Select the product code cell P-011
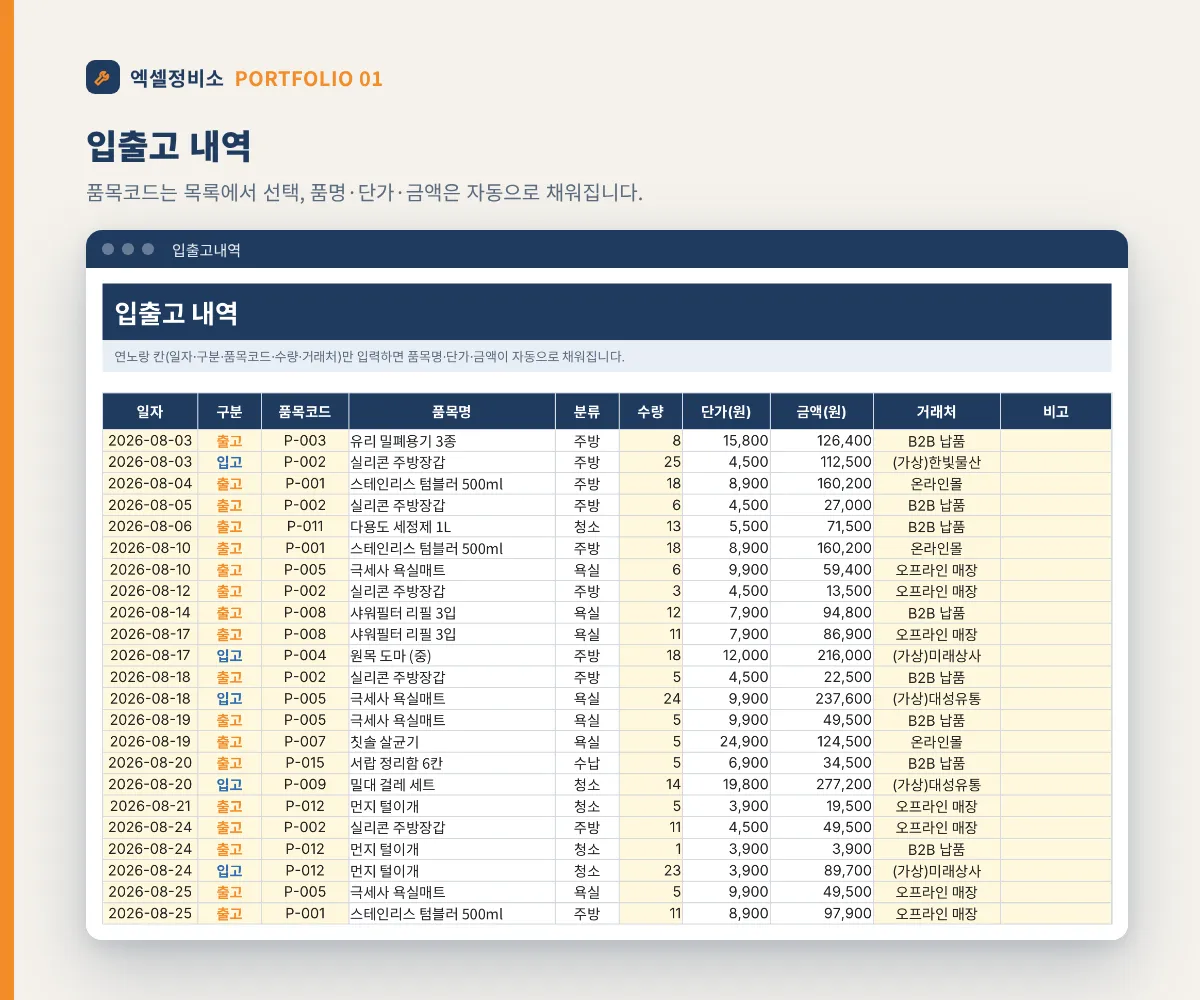The image size is (1200, 1000). tap(305, 526)
